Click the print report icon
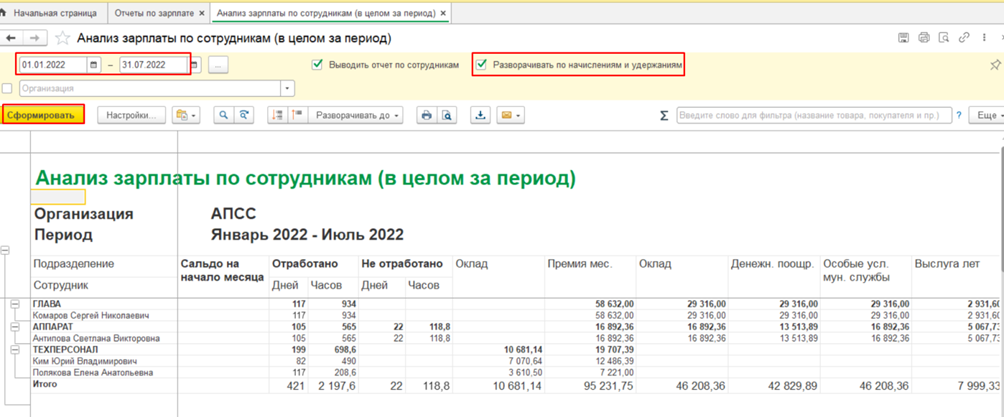The width and height of the screenshot is (1004, 417). click(427, 115)
